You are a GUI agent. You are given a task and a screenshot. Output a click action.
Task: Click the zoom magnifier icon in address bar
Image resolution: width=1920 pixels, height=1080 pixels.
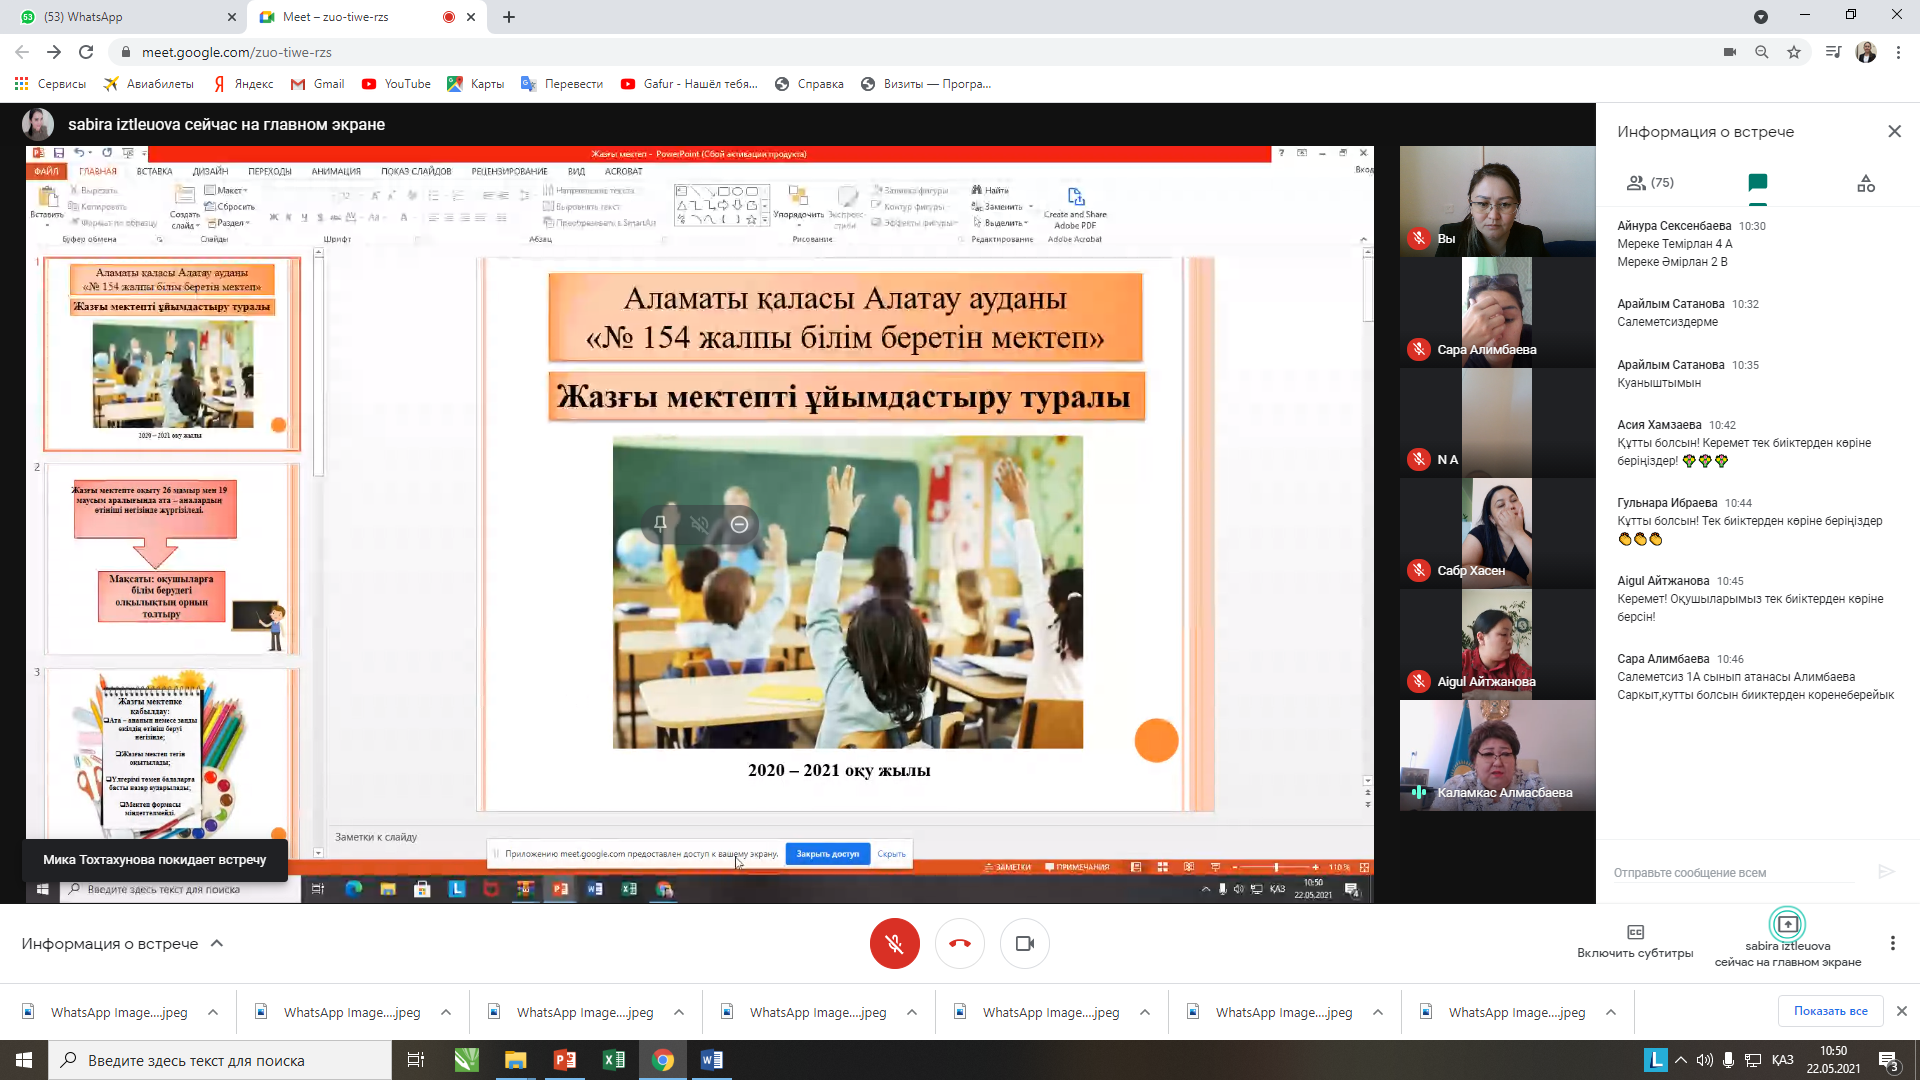[x=1762, y=52]
